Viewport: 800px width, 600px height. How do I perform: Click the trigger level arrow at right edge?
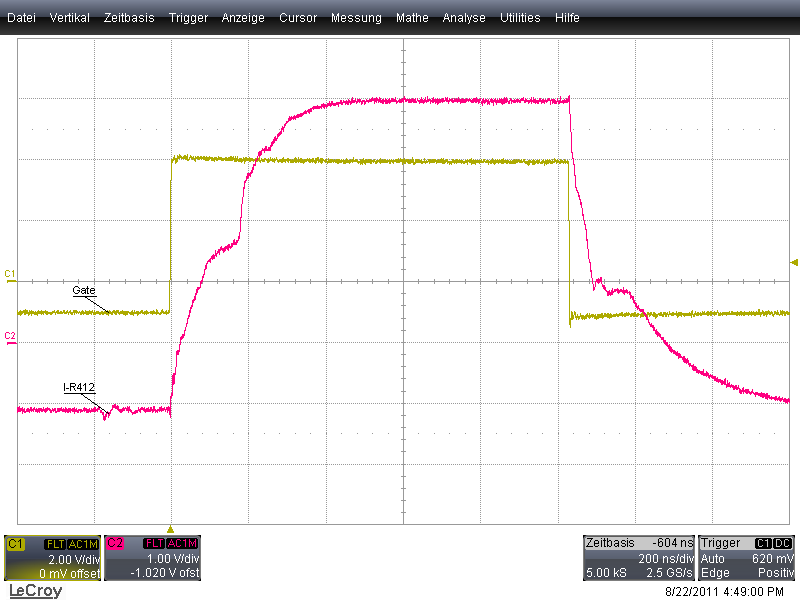pos(794,262)
